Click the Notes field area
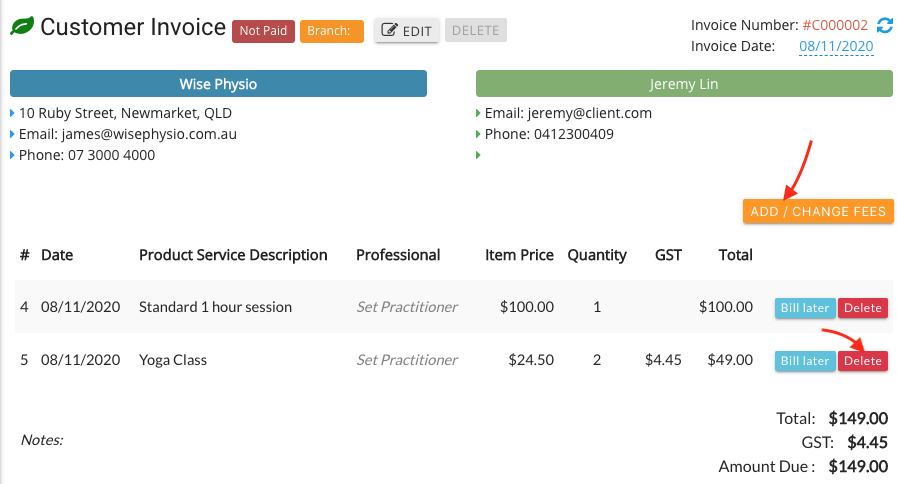This screenshot has width=897, height=484. (42, 439)
